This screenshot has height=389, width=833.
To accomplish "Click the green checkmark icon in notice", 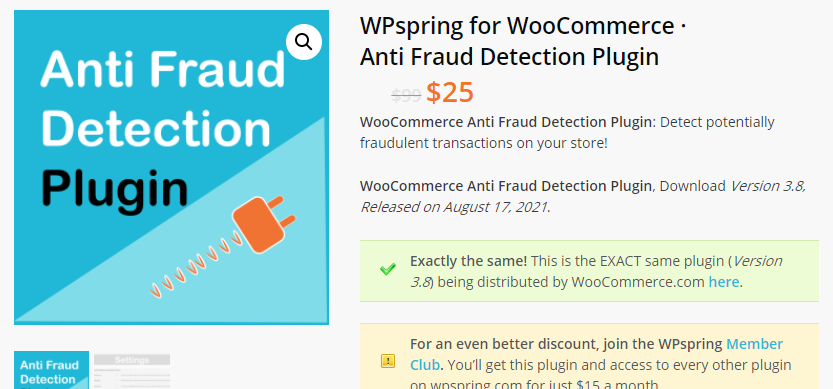I will coord(387,269).
